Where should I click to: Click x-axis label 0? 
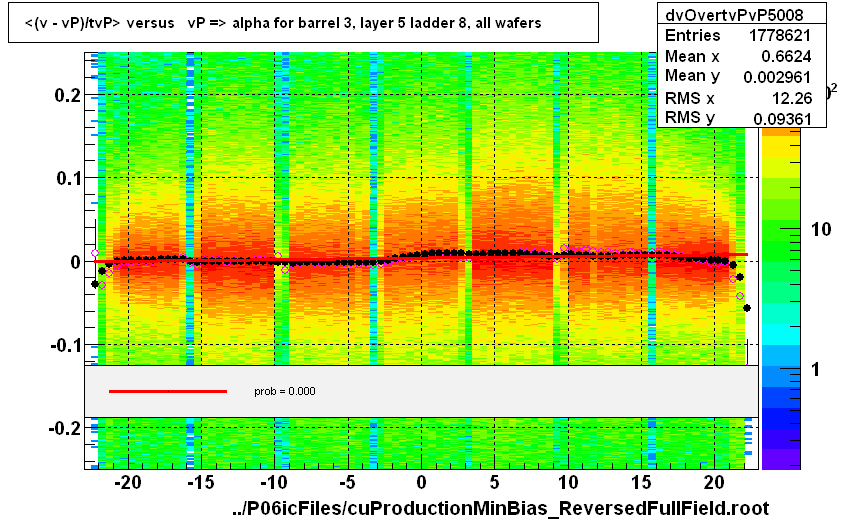pos(422,482)
